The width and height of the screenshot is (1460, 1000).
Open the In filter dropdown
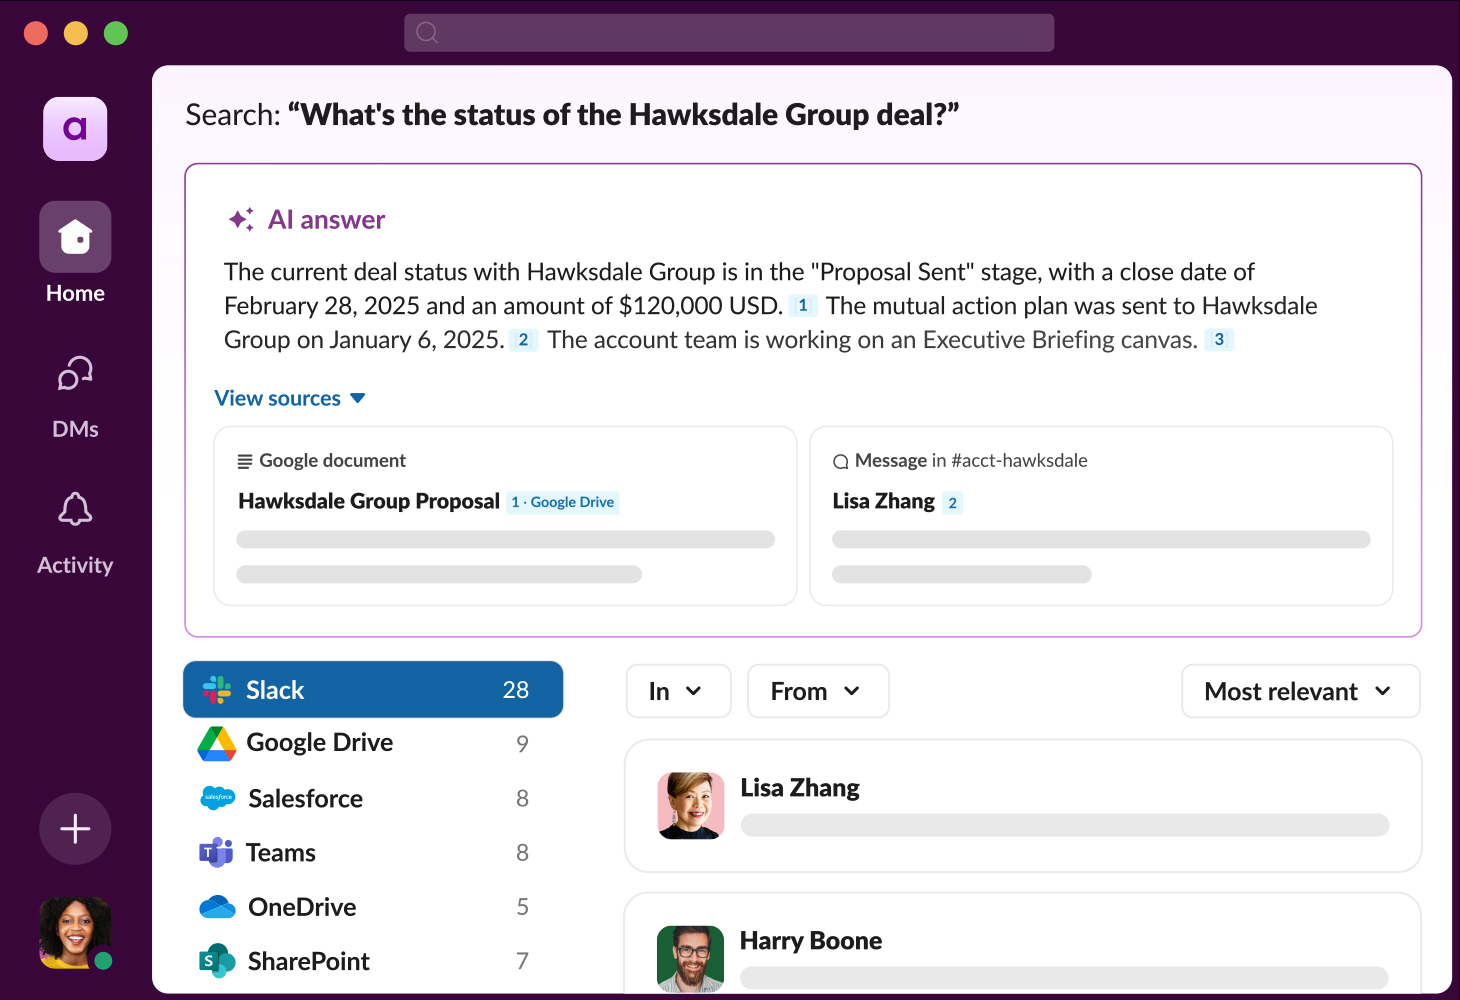click(x=678, y=691)
